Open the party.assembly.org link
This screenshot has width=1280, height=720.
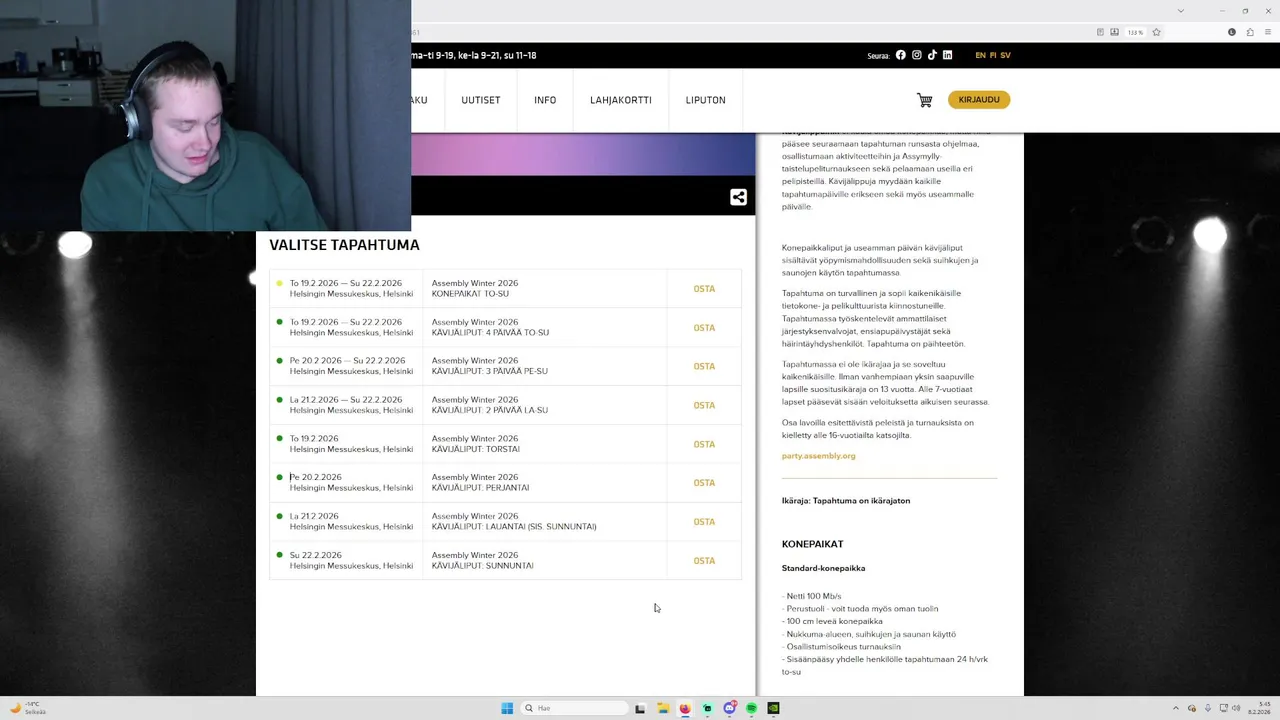(818, 456)
